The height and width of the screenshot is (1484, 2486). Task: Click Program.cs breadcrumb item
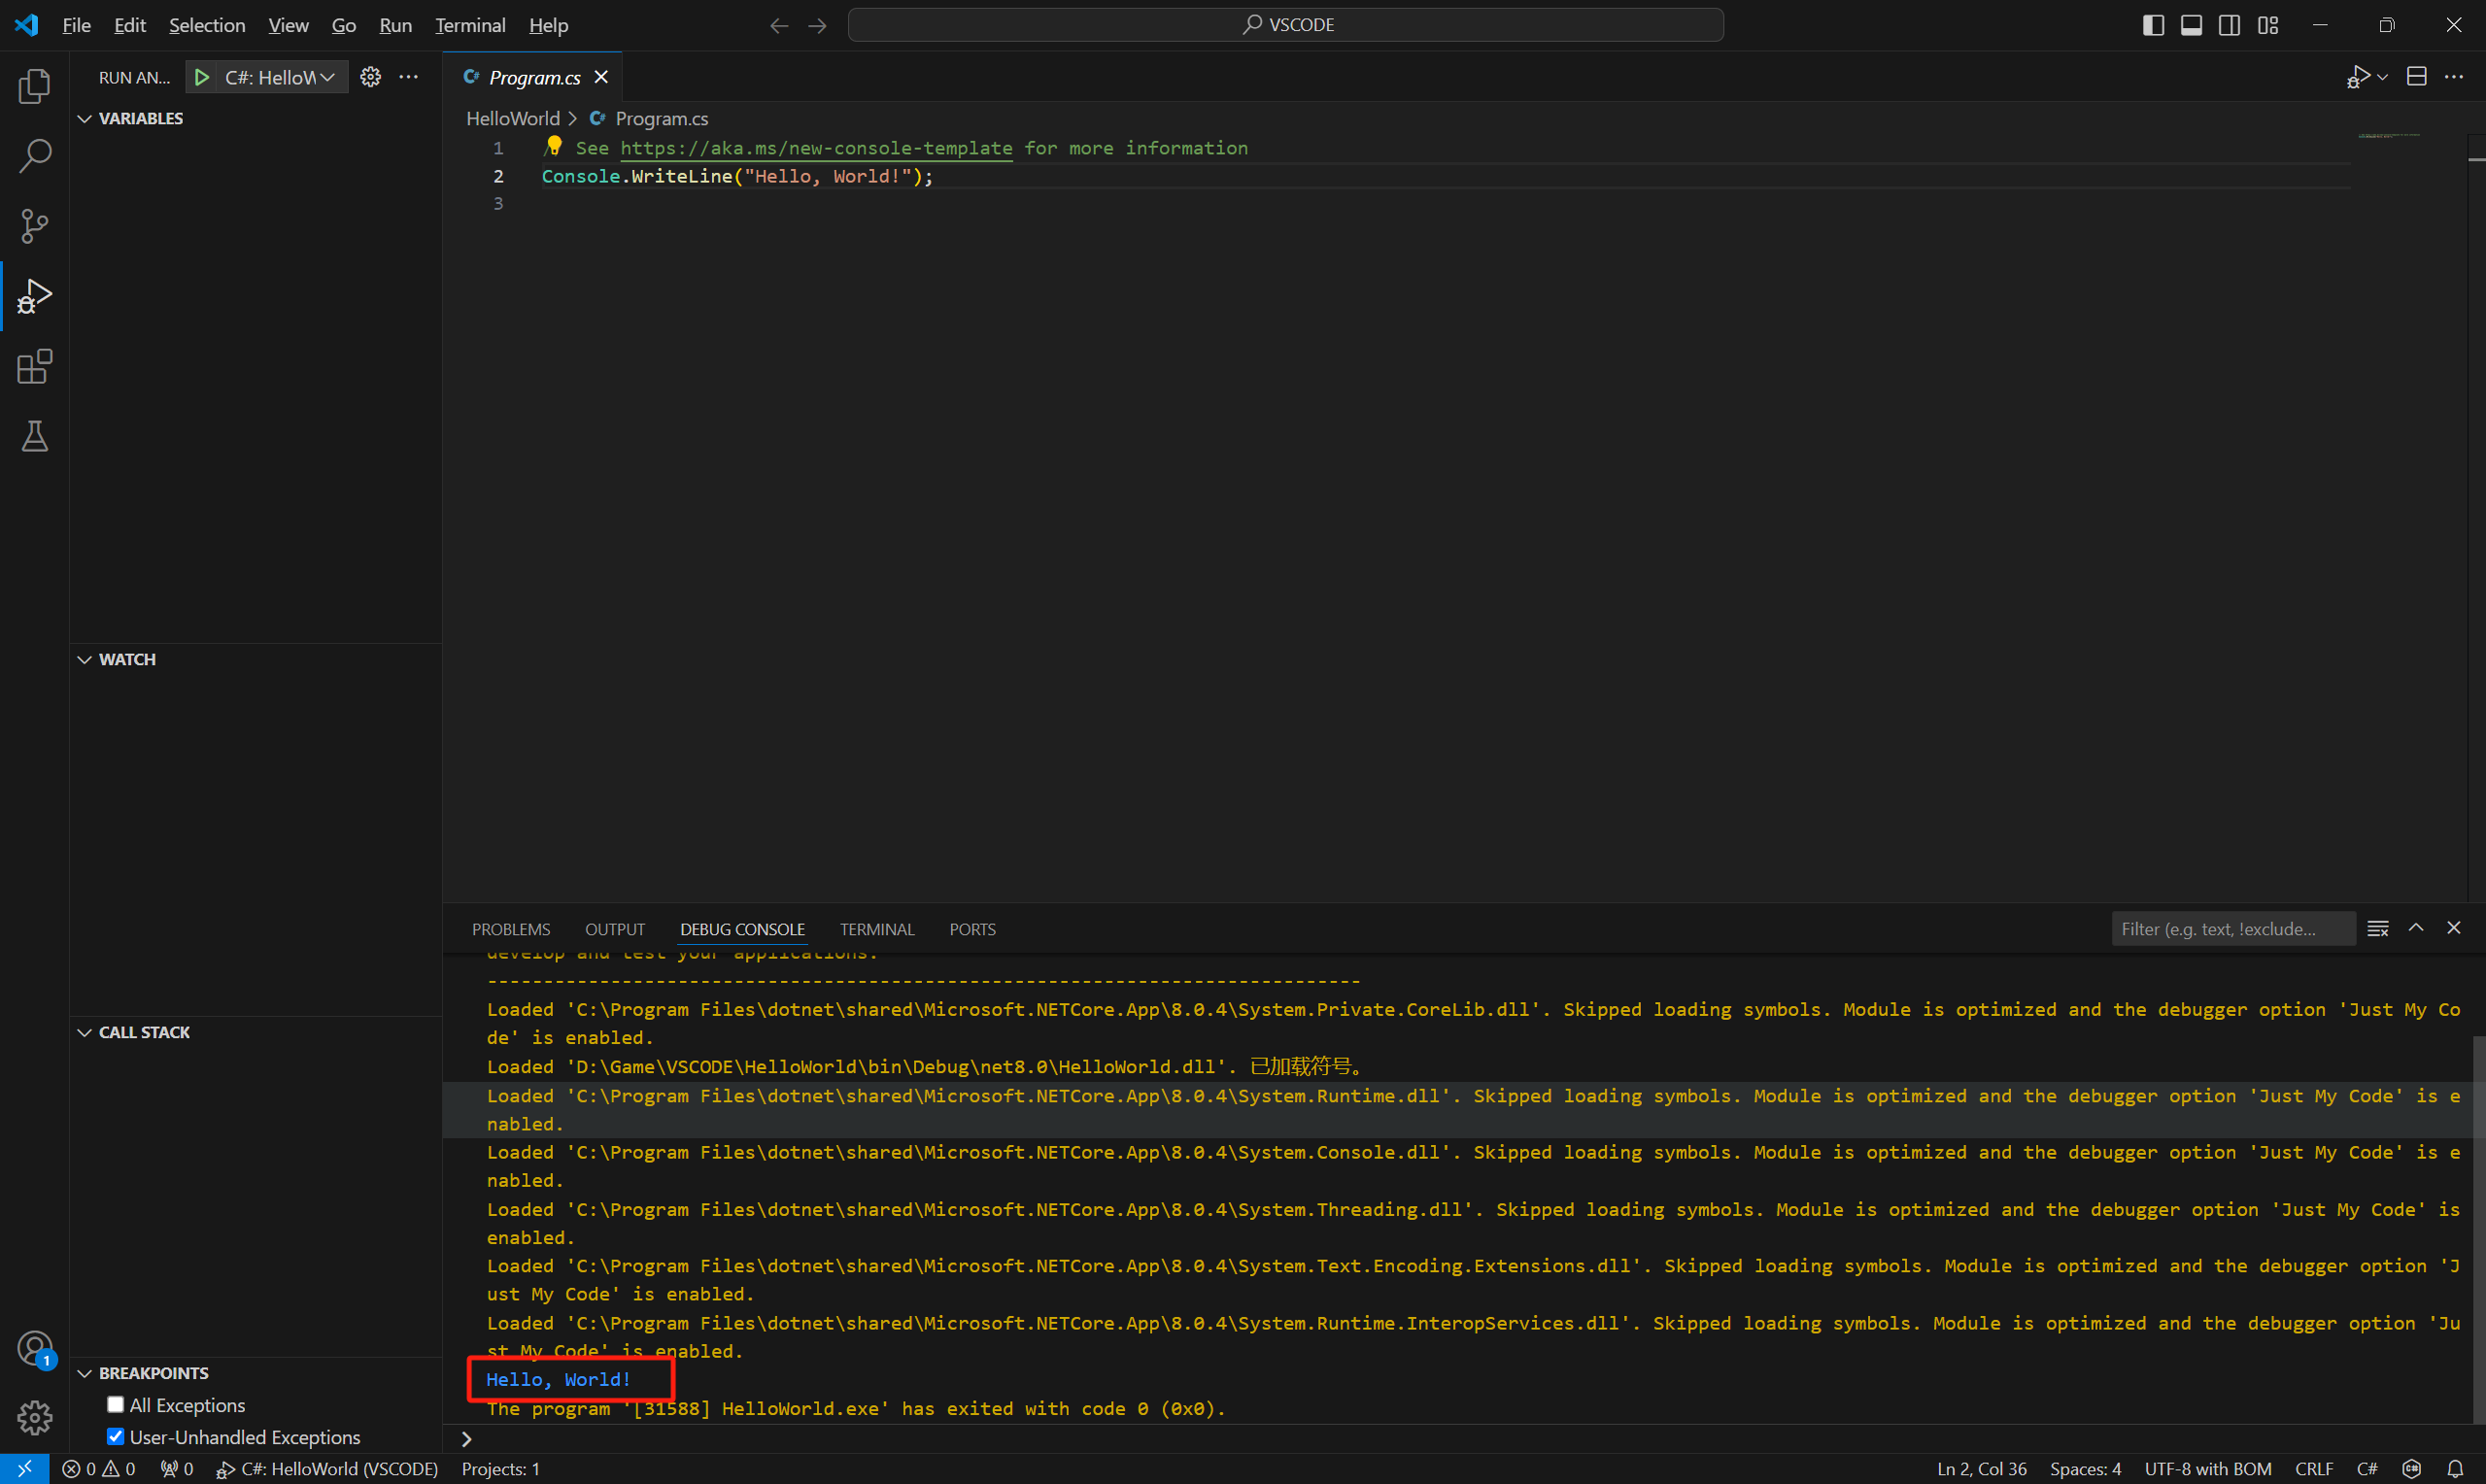[x=661, y=118]
